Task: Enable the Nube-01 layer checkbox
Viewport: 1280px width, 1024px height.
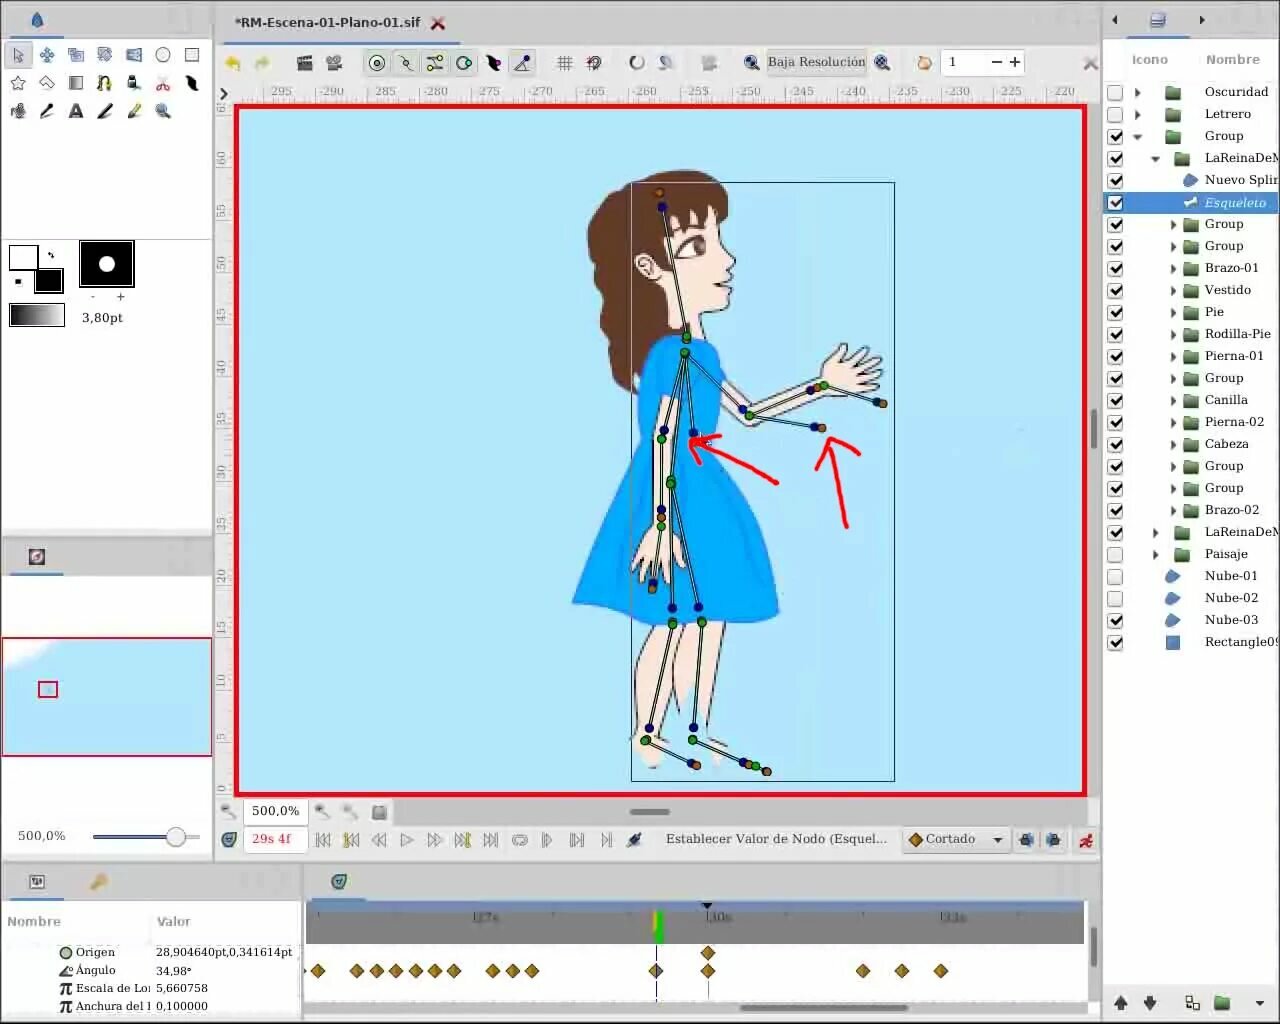Action: tap(1115, 576)
